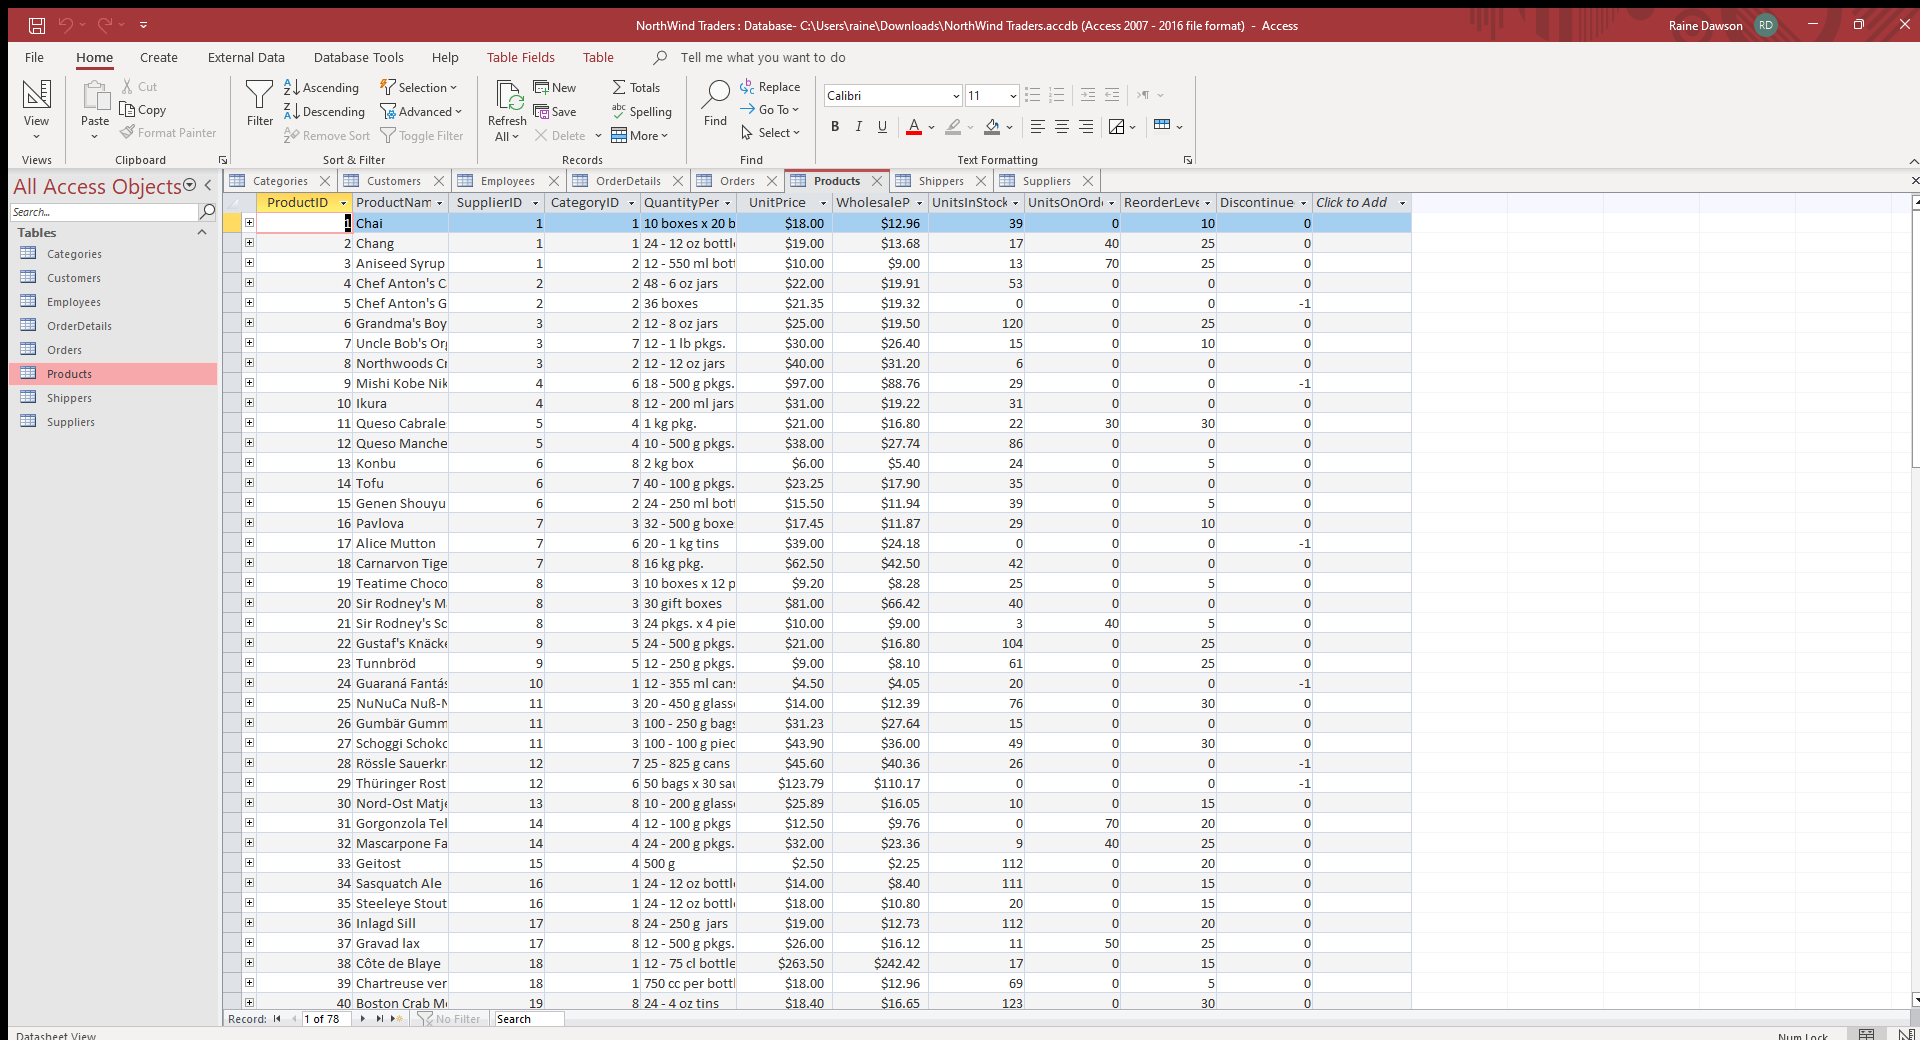This screenshot has height=1040, width=1920.
Task: Toggle Underline text formatting
Action: [882, 127]
